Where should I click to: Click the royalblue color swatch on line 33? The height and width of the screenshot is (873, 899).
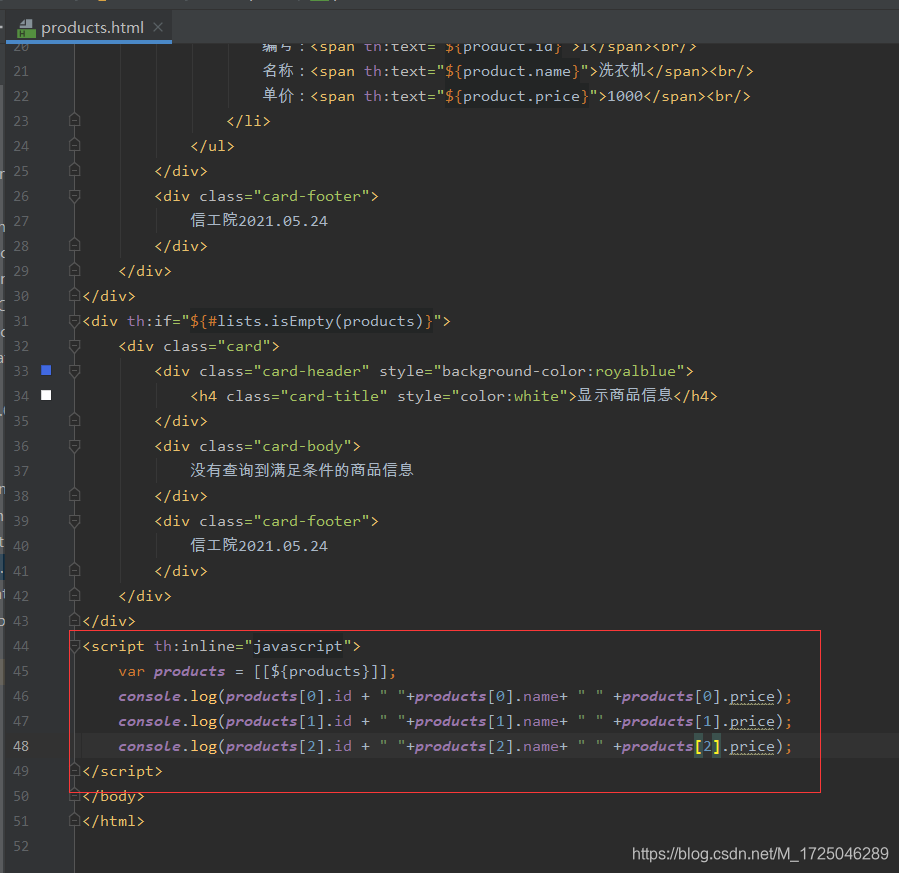[46, 370]
